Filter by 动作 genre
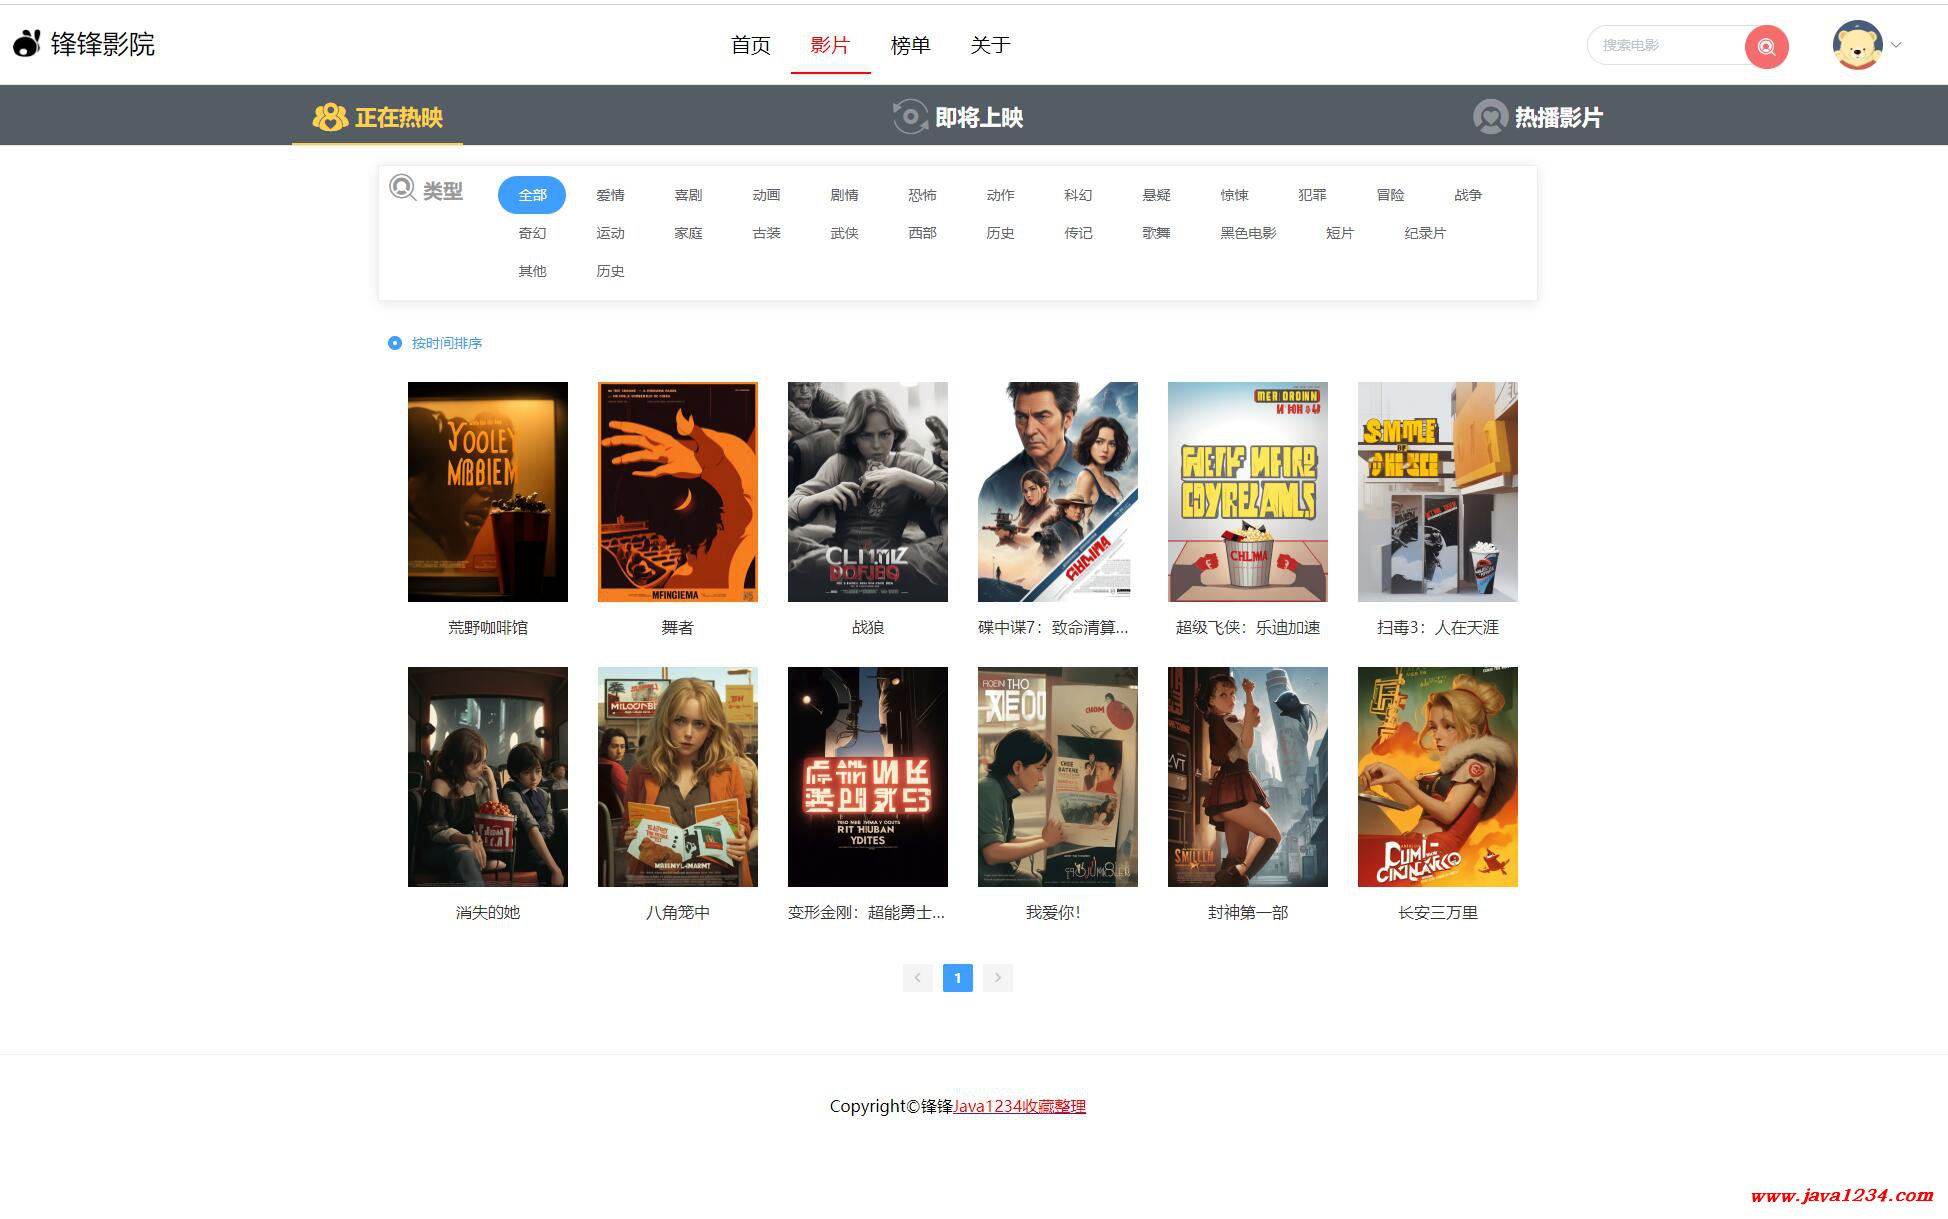The image size is (1948, 1219). coord(1000,195)
